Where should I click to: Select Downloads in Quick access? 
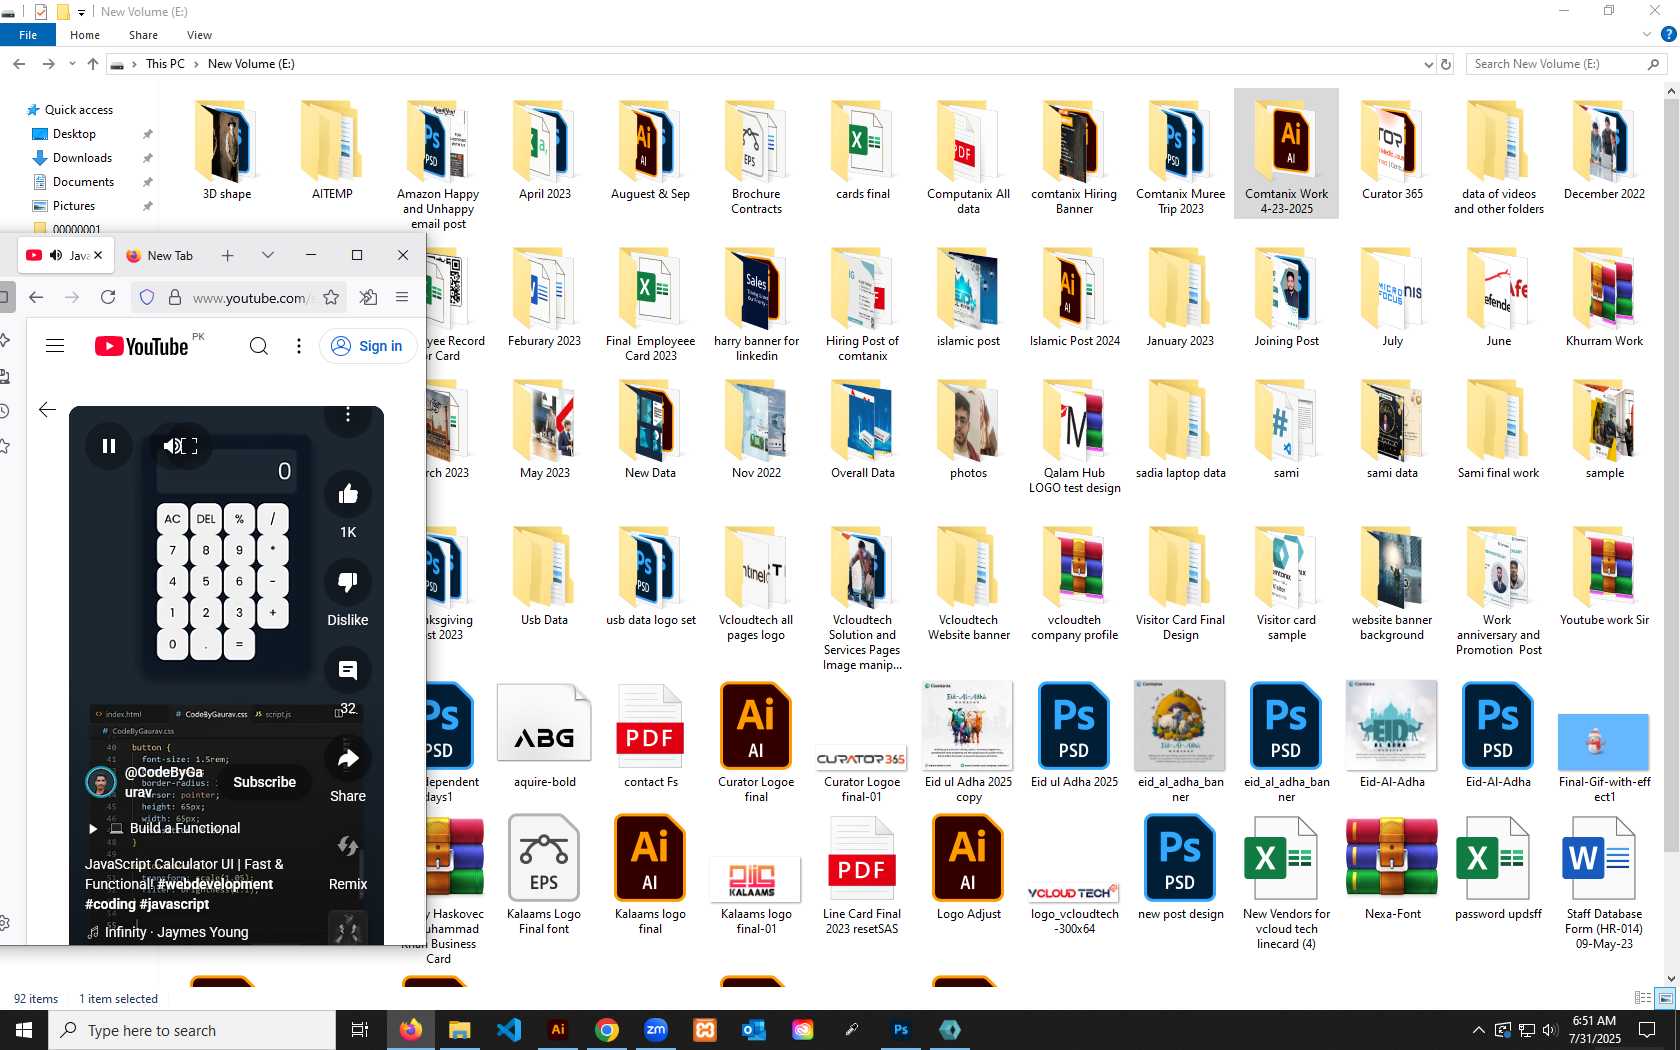(x=82, y=158)
